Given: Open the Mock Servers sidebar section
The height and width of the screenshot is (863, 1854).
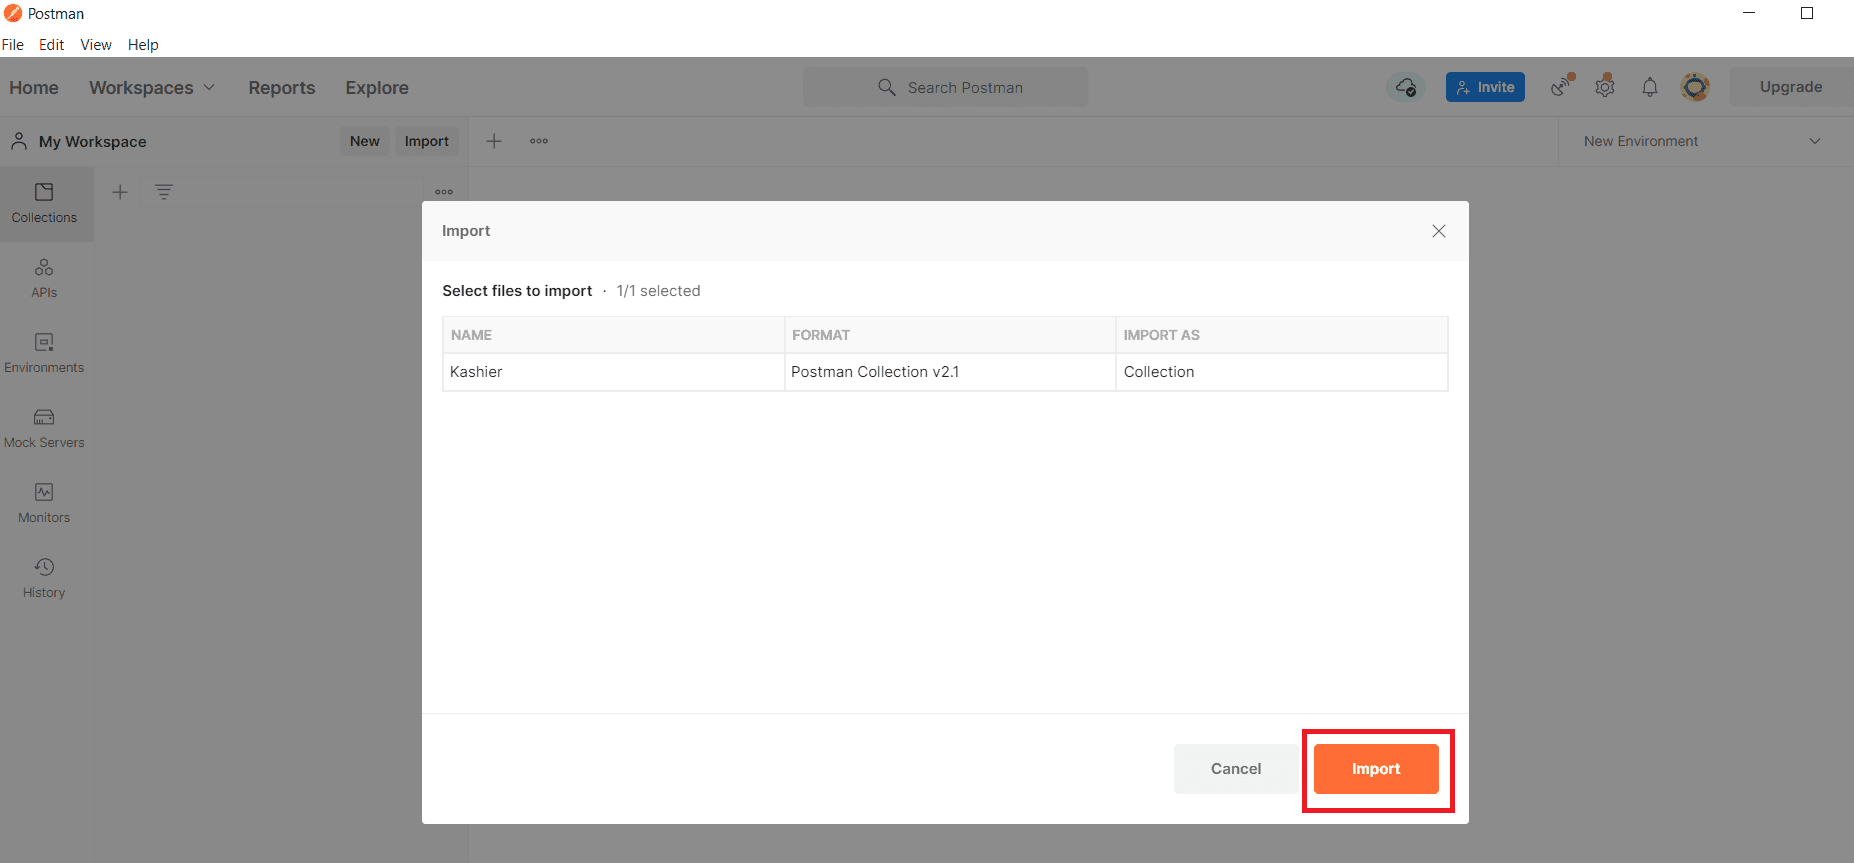Looking at the screenshot, I should click(x=44, y=428).
